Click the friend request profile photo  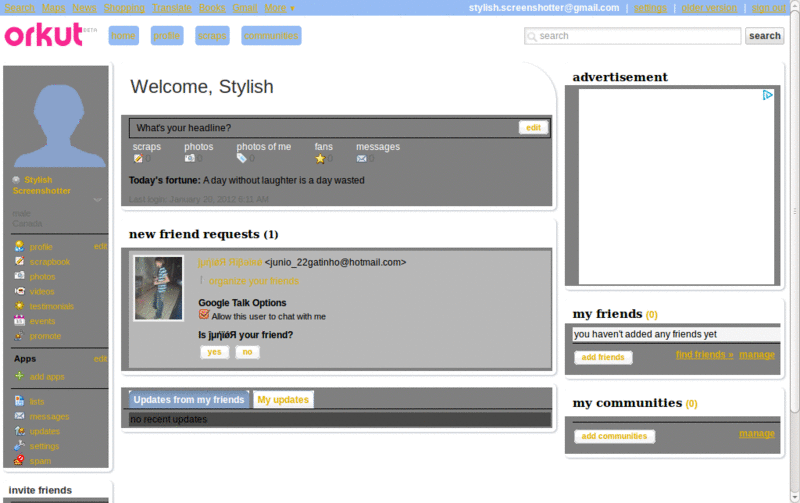coord(159,288)
